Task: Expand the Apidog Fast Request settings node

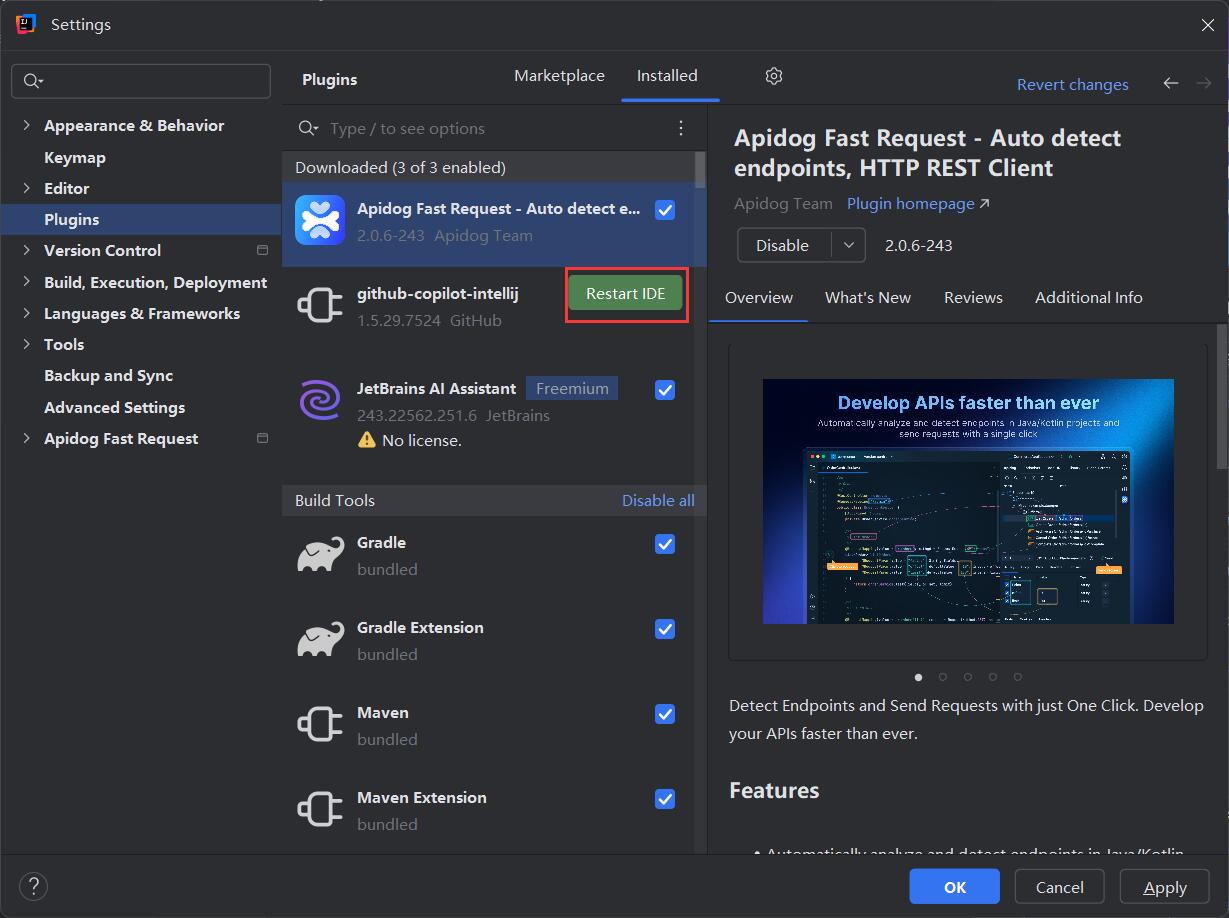Action: tap(26, 438)
